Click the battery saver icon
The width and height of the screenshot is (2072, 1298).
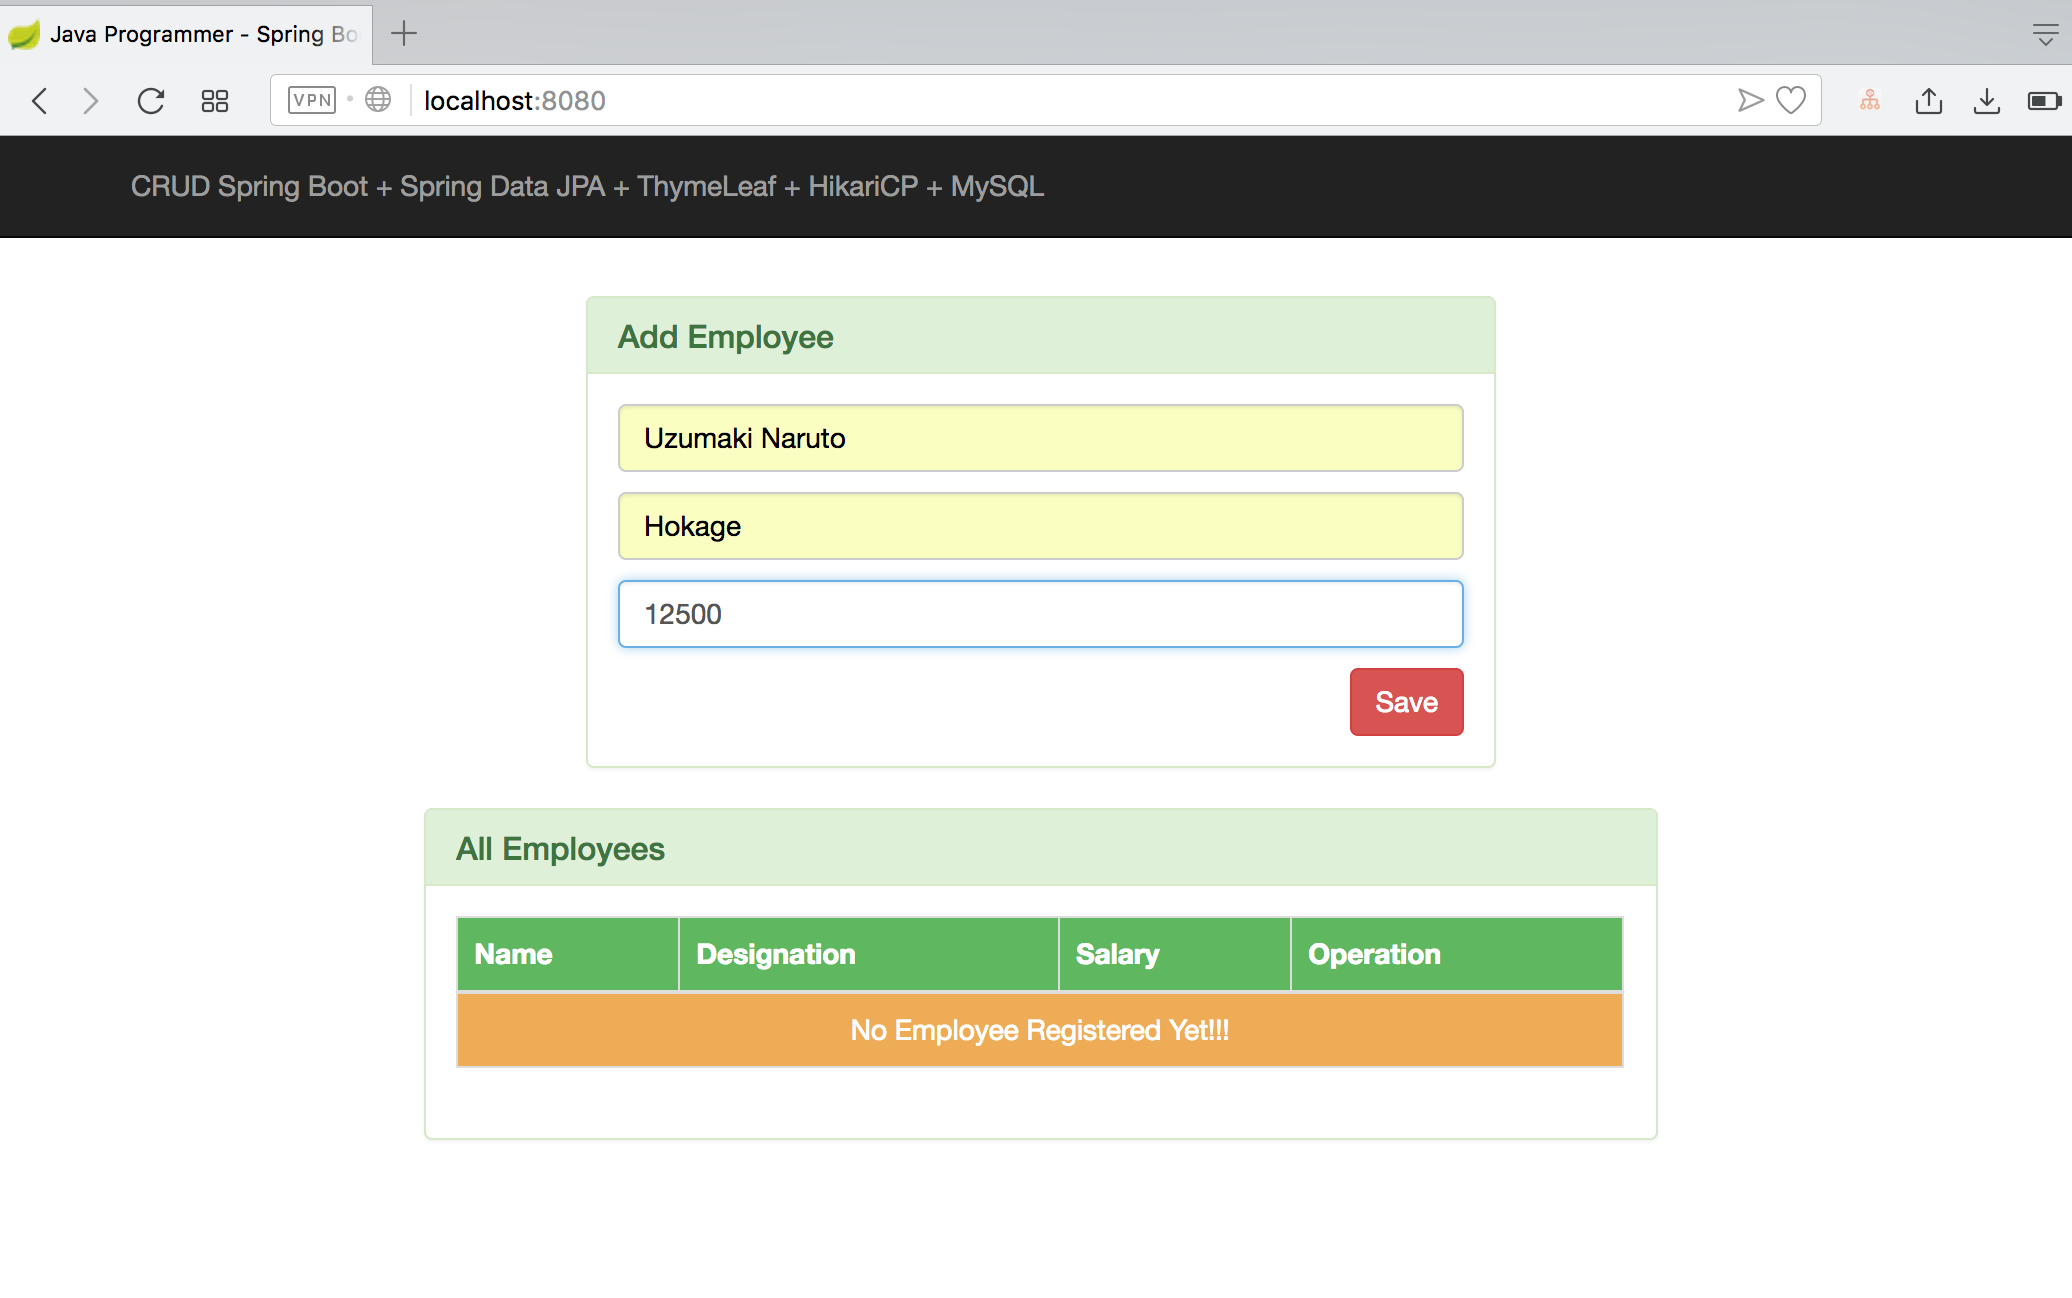click(2044, 101)
